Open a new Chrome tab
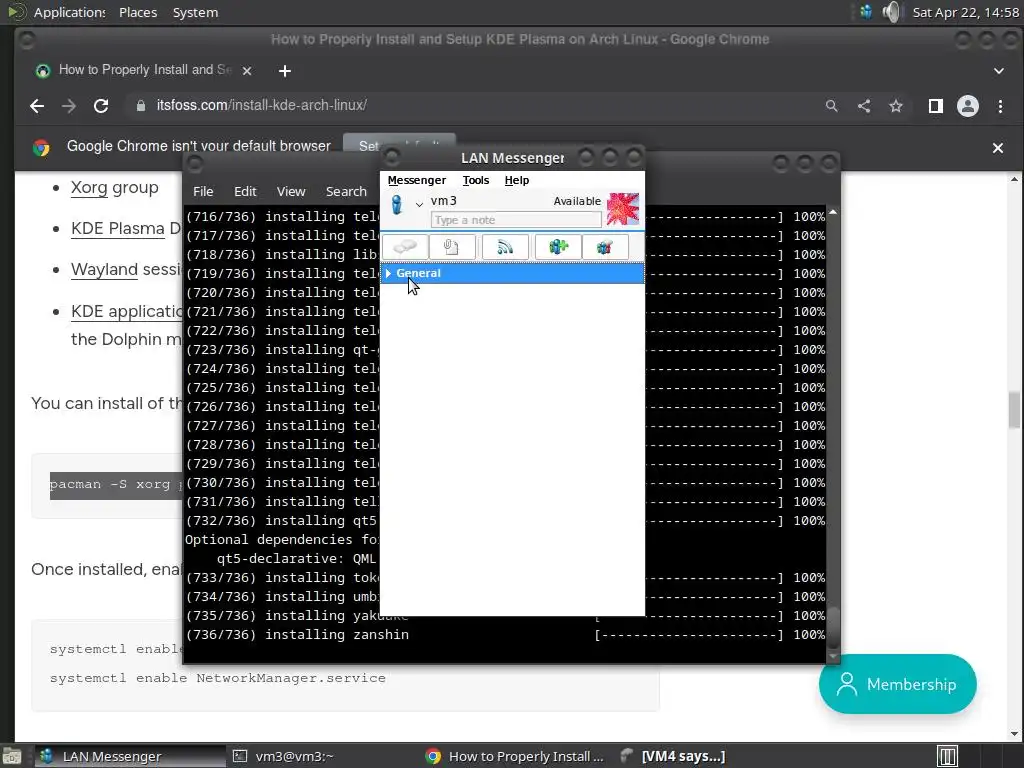 pos(285,71)
